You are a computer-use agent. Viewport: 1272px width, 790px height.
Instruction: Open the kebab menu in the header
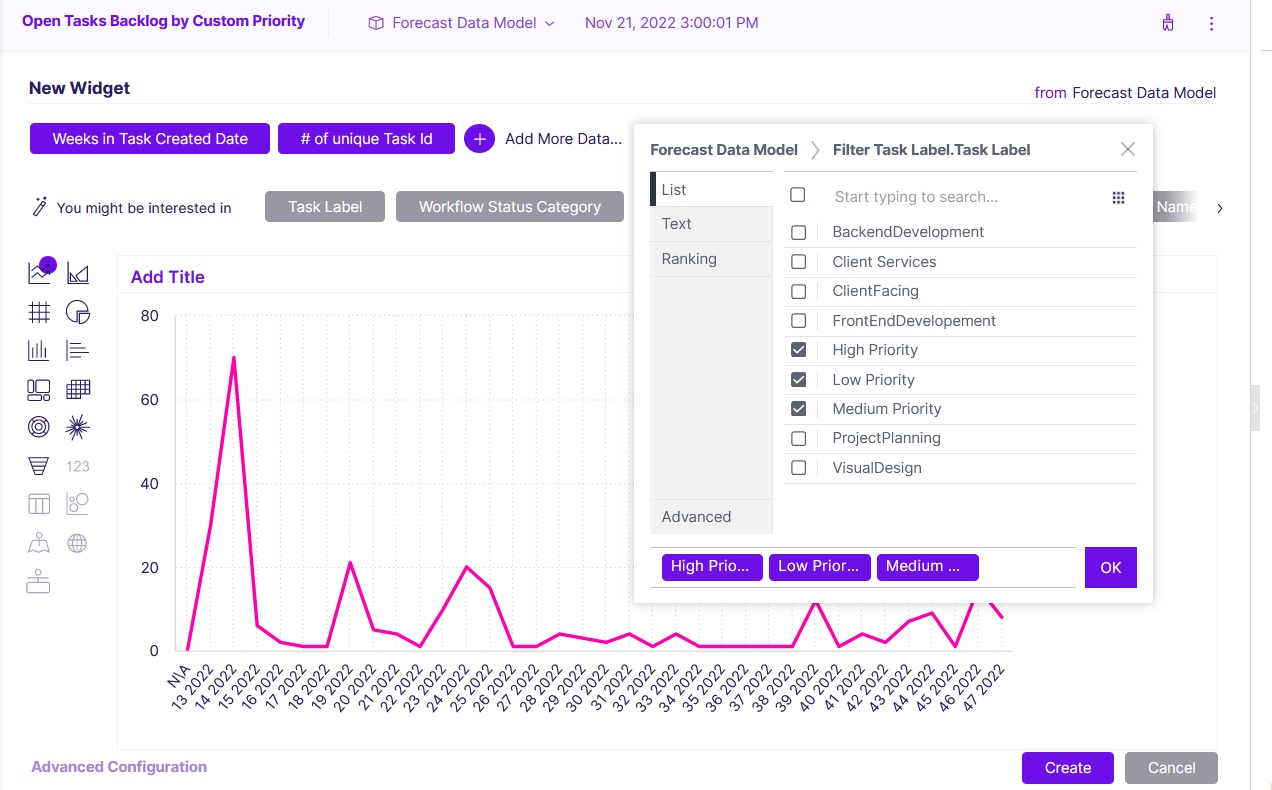pyautogui.click(x=1211, y=22)
